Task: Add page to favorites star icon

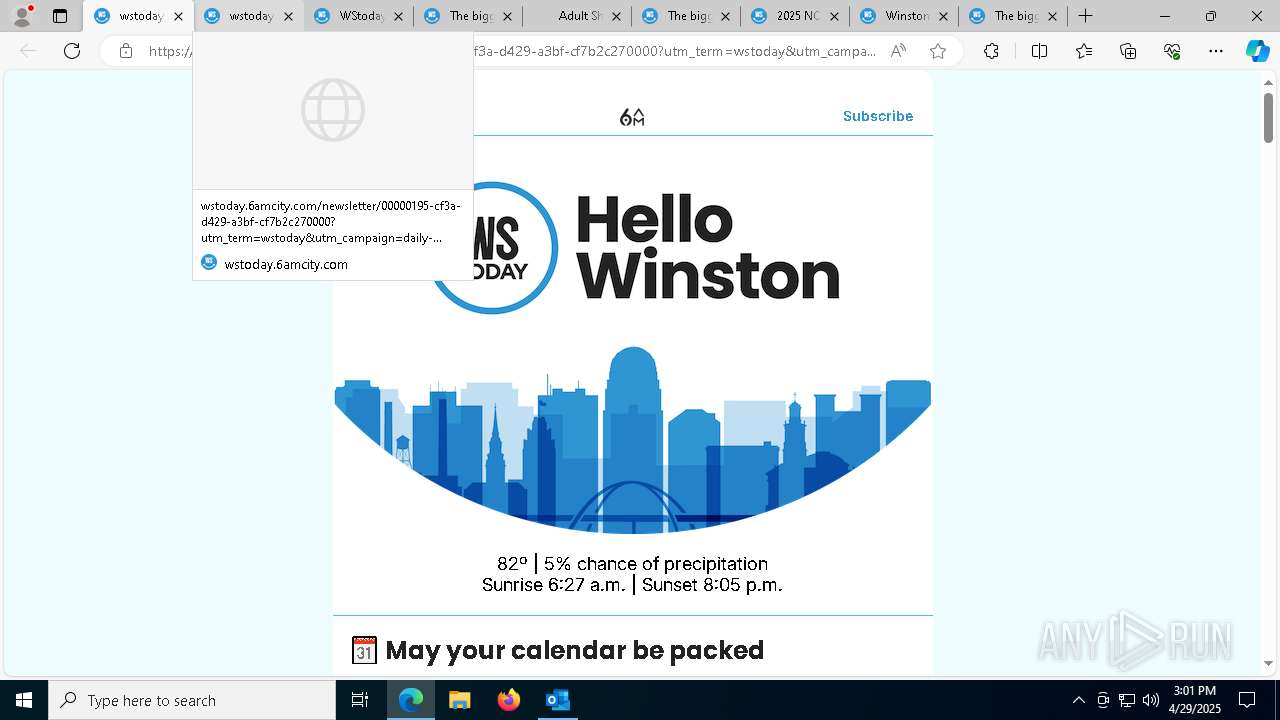Action: [x=937, y=51]
